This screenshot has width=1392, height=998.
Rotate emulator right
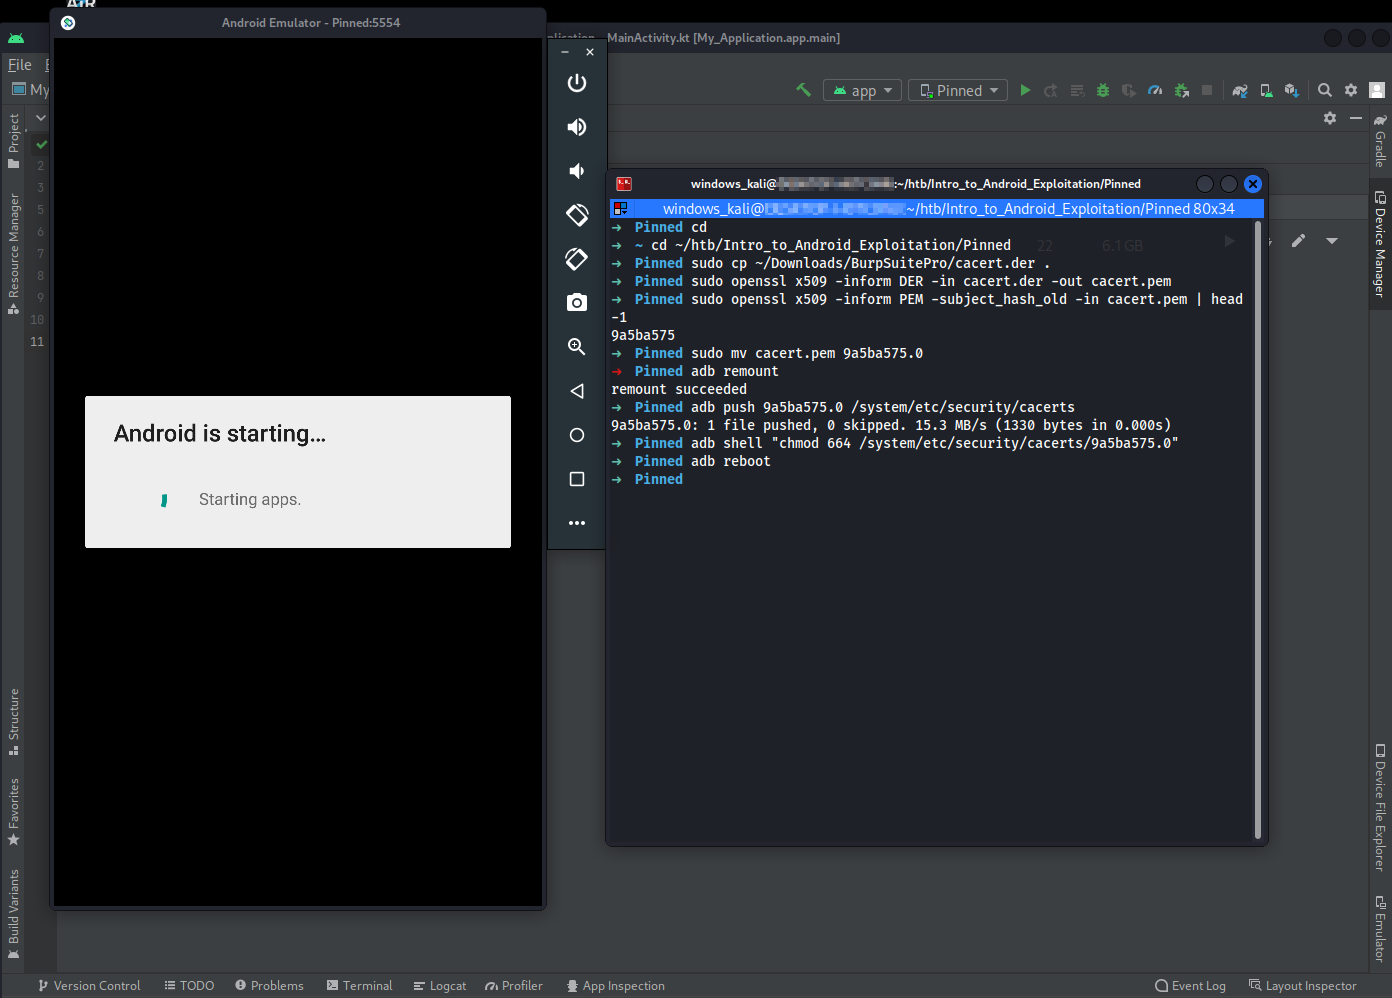[577, 259]
